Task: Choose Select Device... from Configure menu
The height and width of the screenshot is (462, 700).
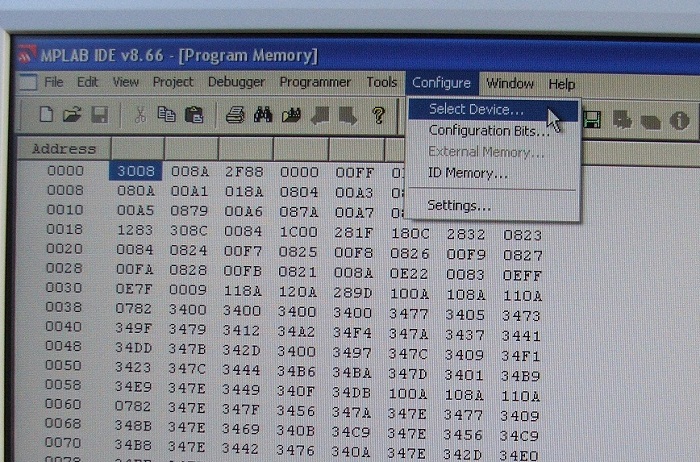Action: pyautogui.click(x=493, y=110)
